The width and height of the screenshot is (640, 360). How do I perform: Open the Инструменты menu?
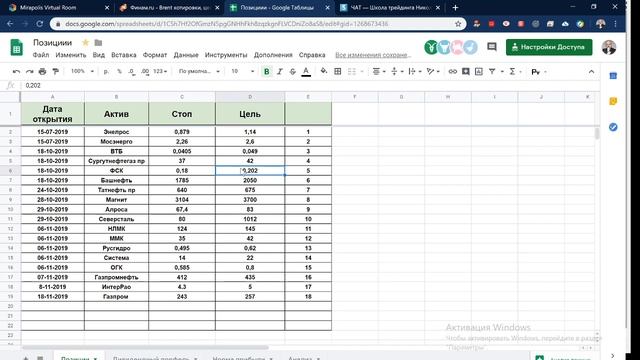[226, 55]
